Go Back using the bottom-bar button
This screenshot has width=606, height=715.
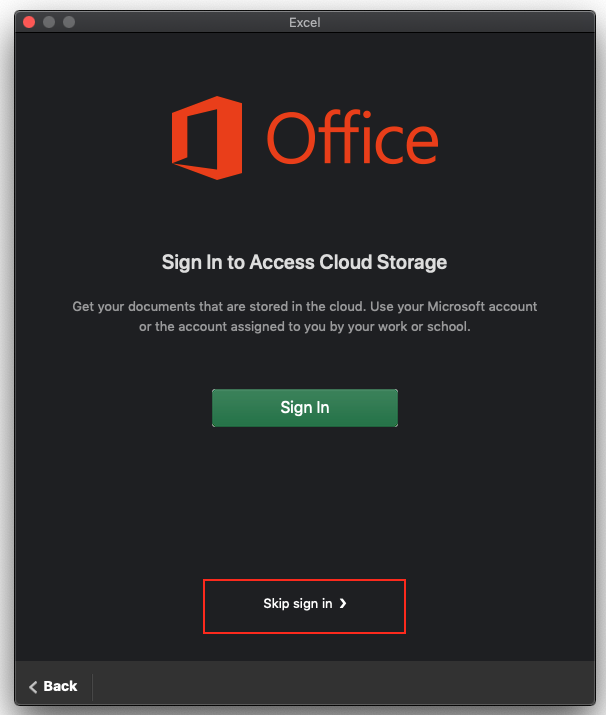[x=53, y=686]
